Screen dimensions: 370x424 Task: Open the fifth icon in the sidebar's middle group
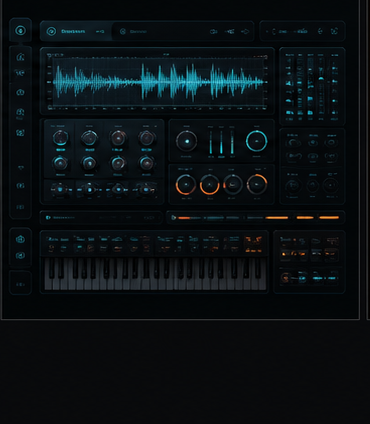pos(20,133)
